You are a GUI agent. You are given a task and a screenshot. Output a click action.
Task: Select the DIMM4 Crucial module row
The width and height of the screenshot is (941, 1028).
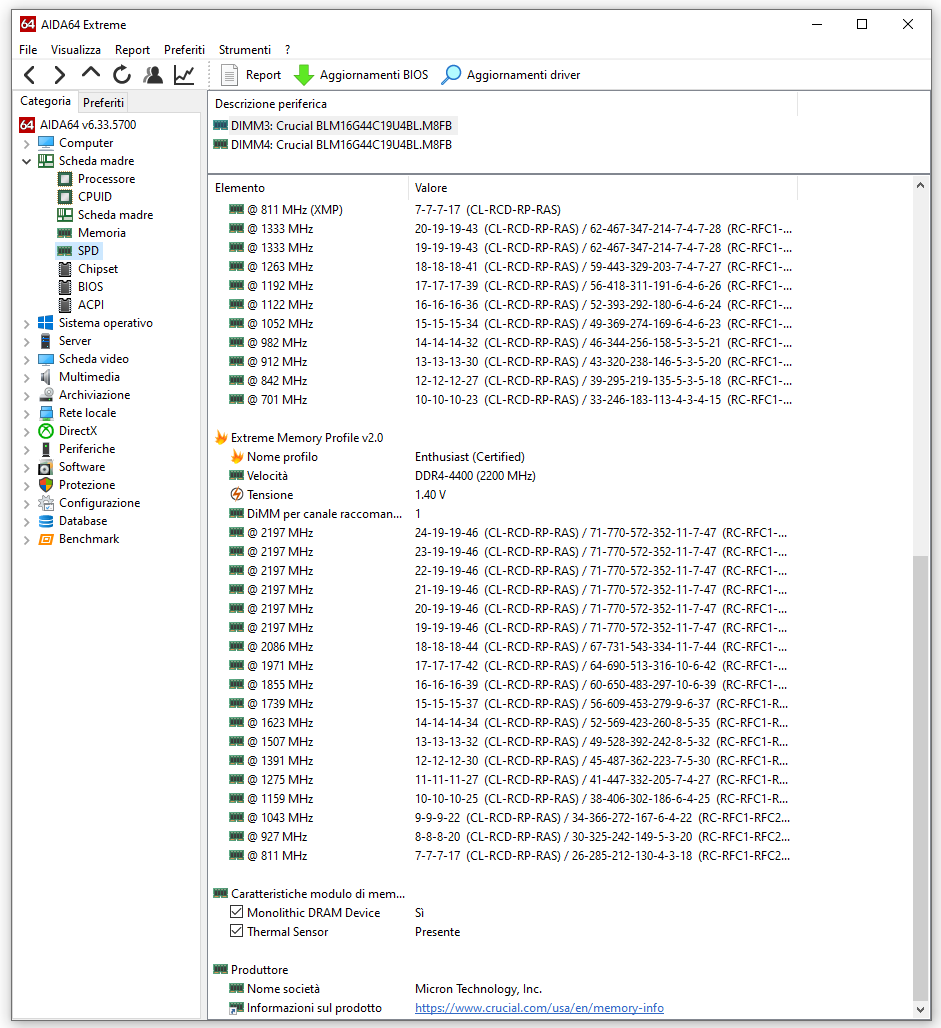333,144
